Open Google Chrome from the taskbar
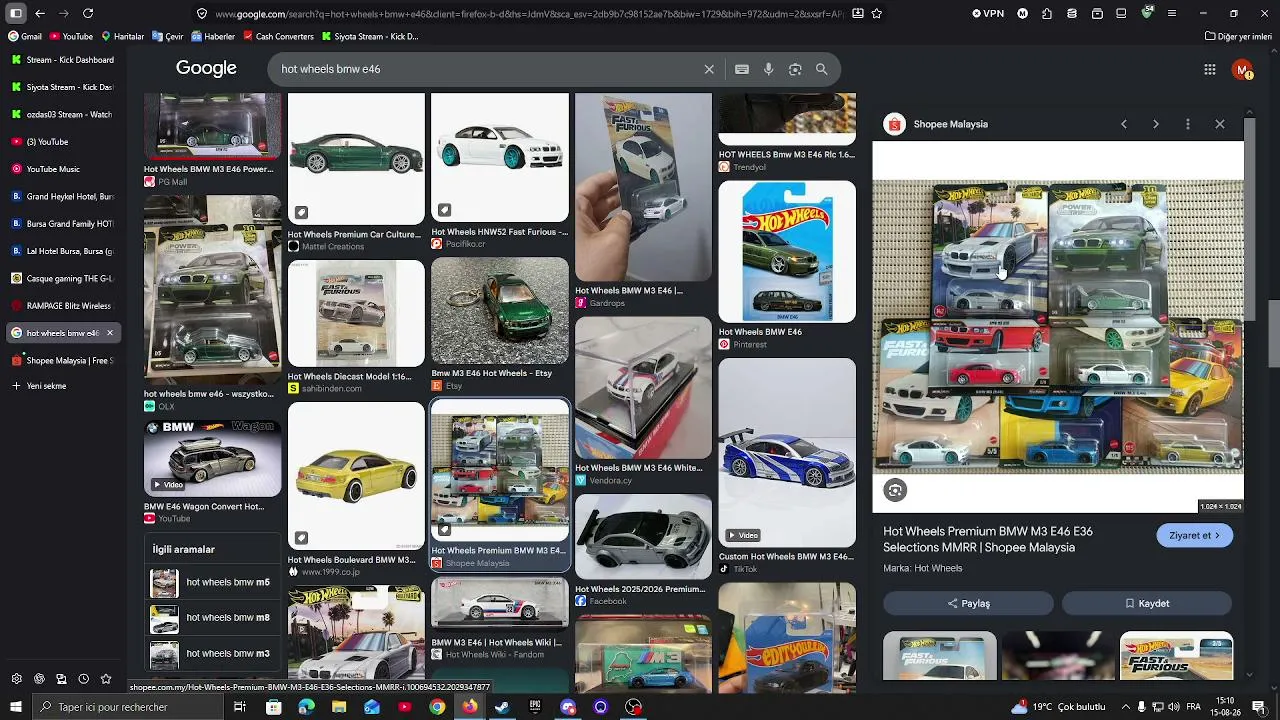1280x720 pixels. tap(437, 707)
